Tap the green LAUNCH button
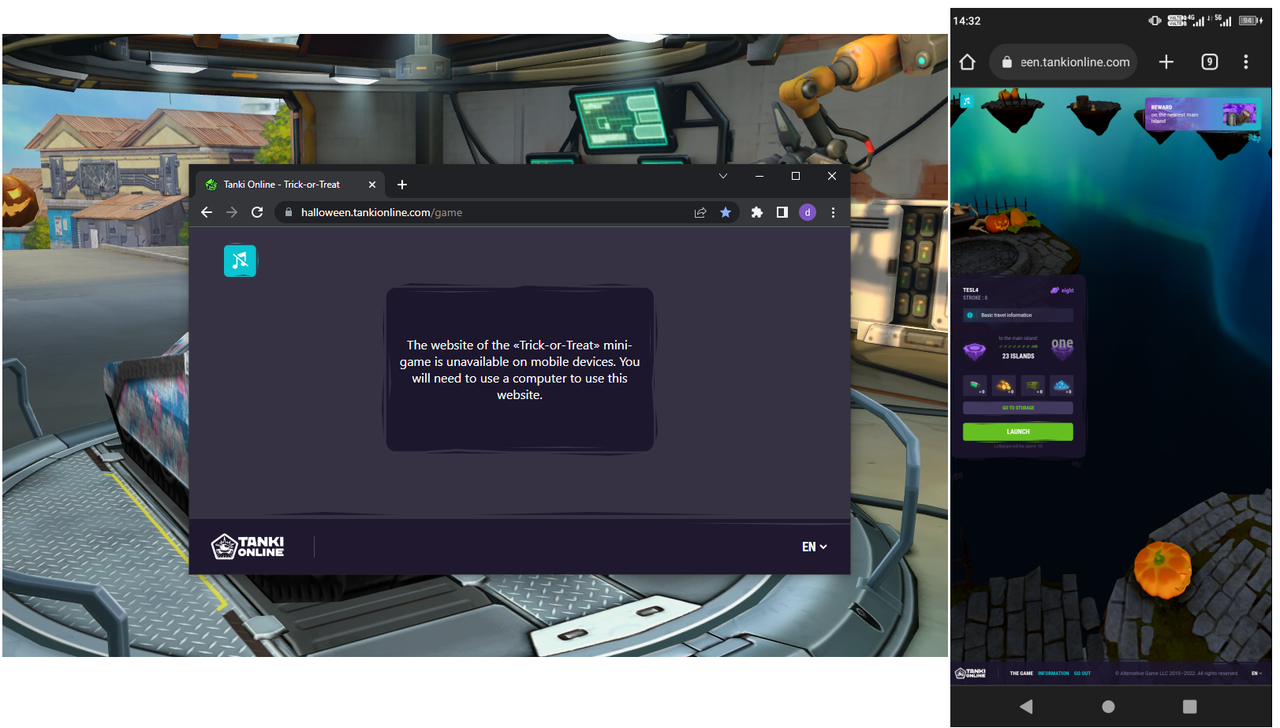 coord(1018,432)
